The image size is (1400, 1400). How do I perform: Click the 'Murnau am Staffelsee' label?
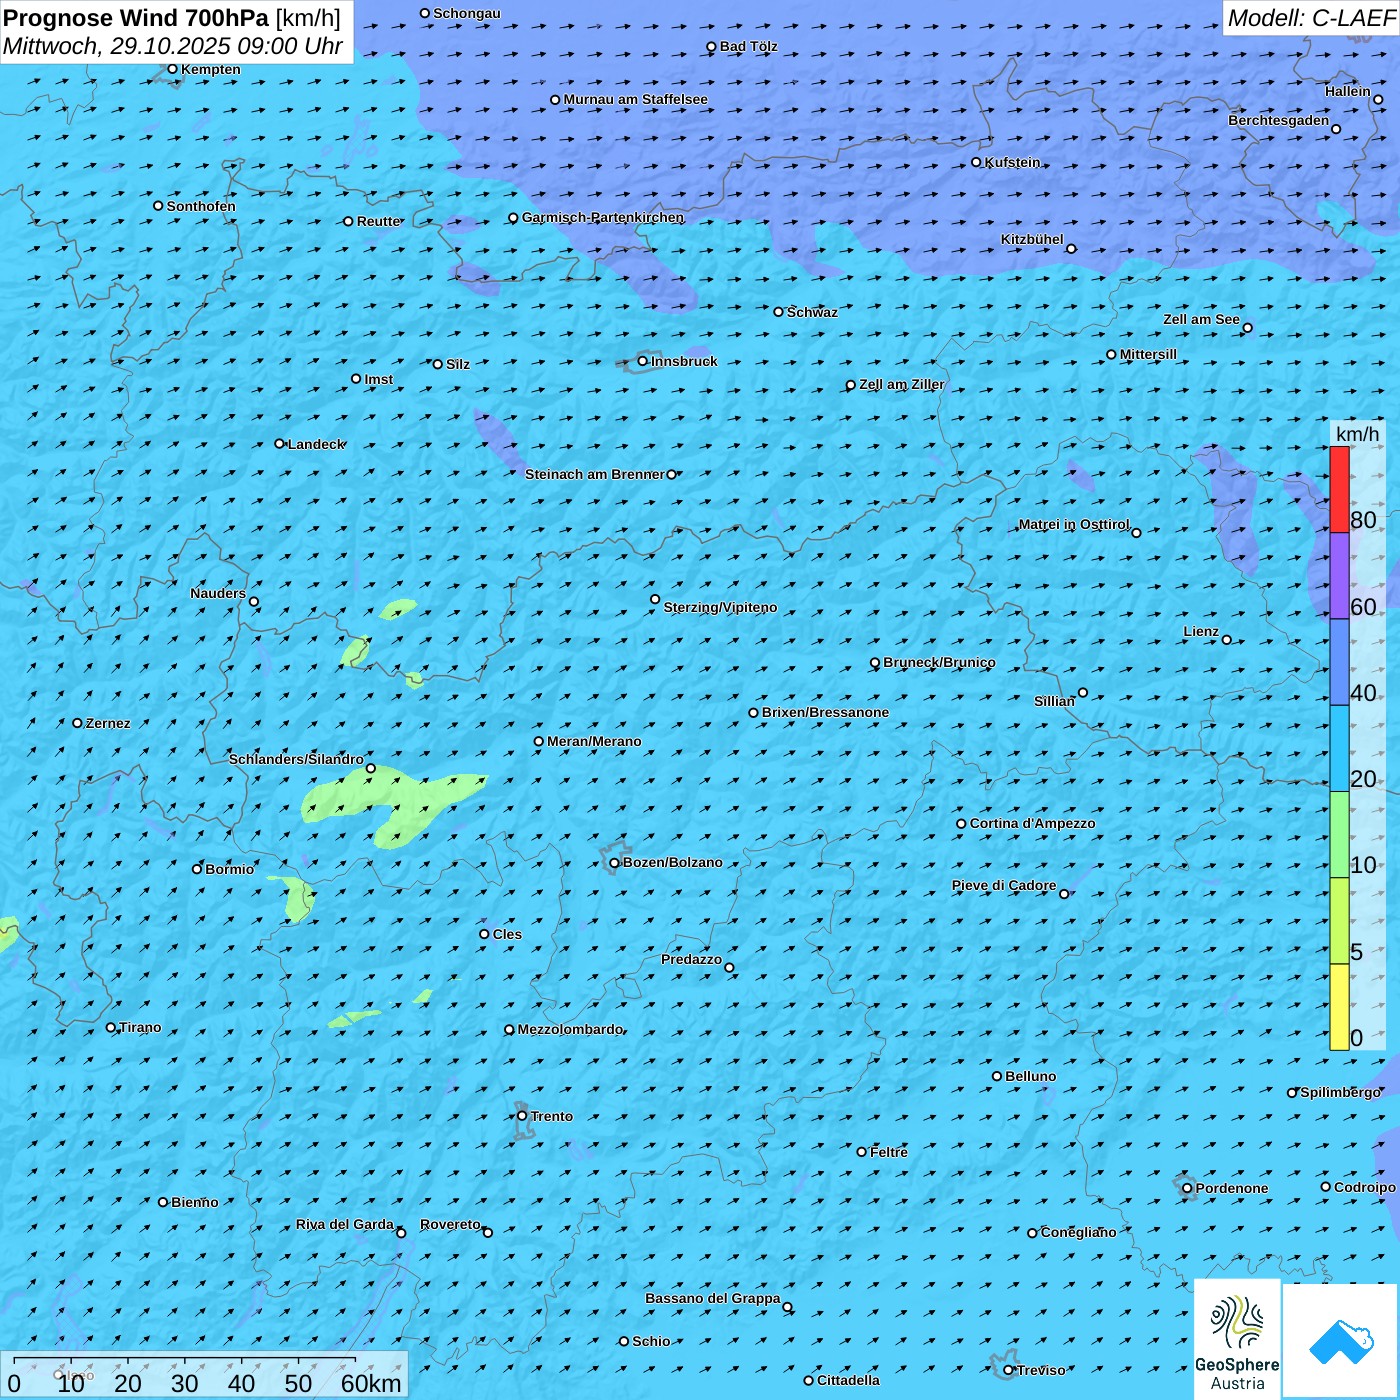point(636,99)
